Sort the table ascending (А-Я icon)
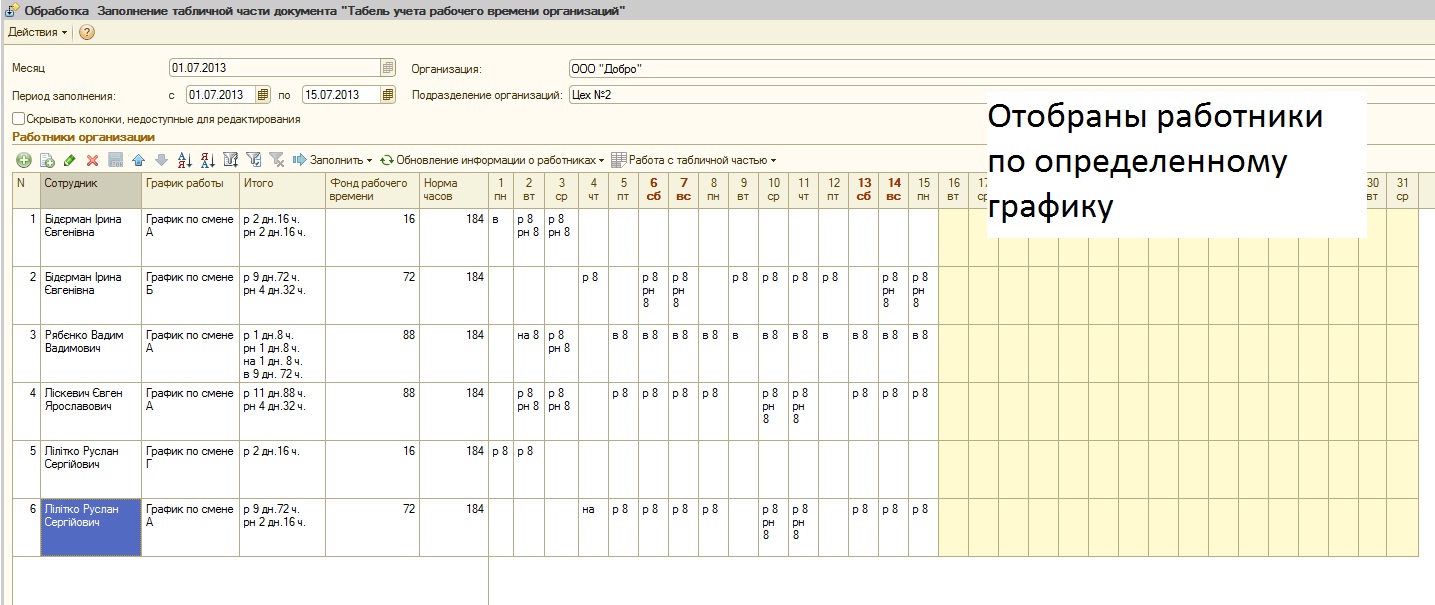Viewport: 1435px width, 605px height. click(184, 160)
